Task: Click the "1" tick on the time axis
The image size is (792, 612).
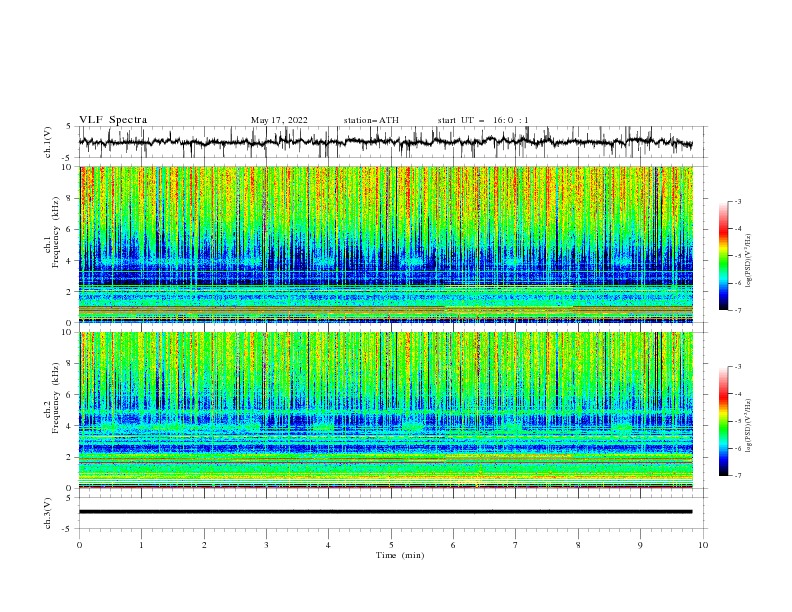Action: 141,545
